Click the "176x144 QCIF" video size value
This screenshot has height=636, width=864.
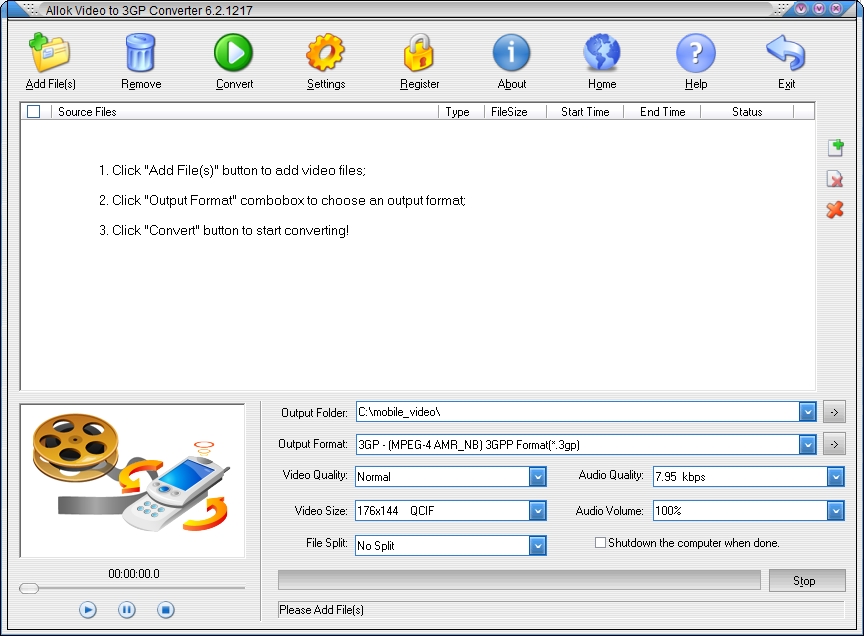tap(395, 511)
